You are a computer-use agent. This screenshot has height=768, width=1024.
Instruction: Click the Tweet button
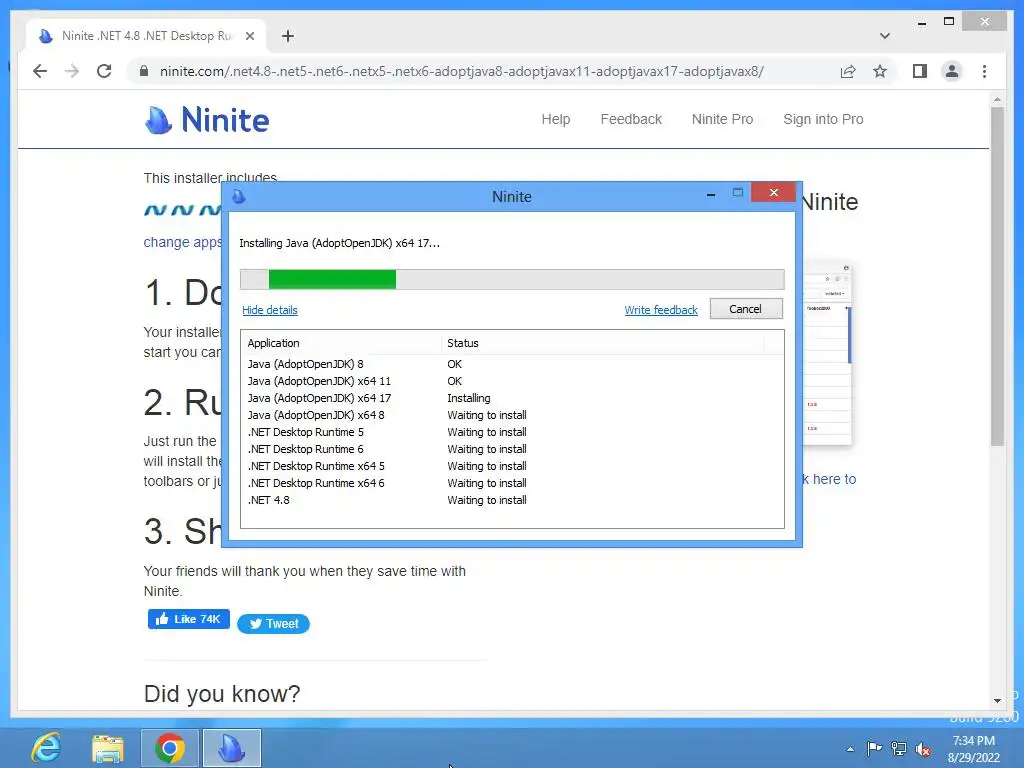tap(273, 624)
